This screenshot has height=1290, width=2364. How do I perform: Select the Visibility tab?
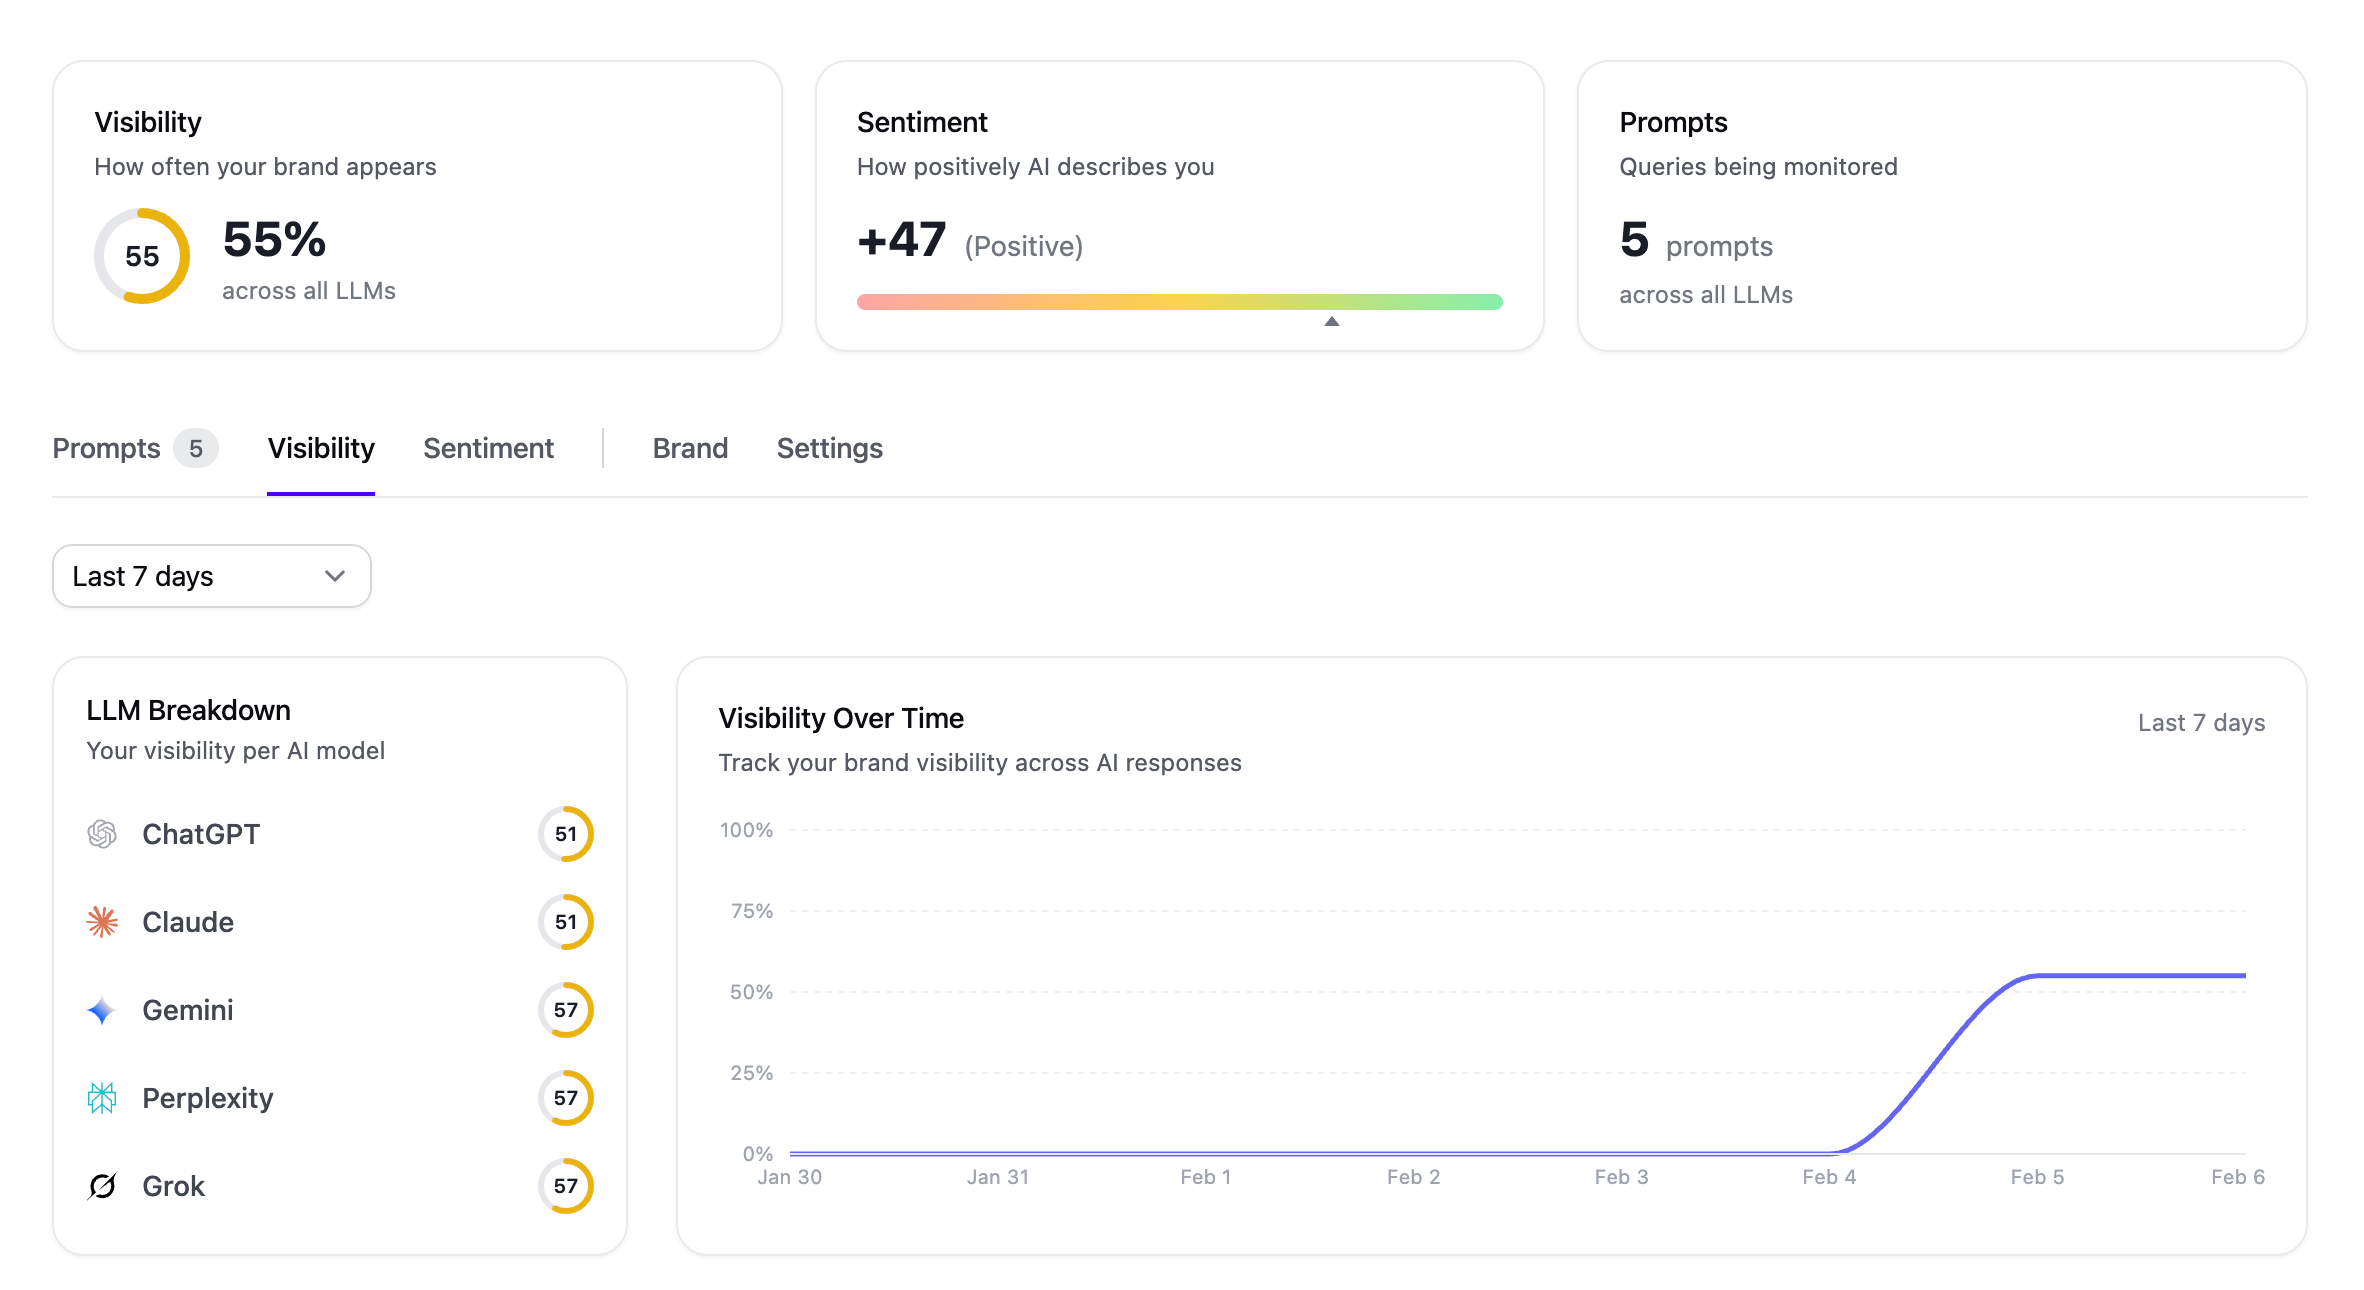coord(321,448)
